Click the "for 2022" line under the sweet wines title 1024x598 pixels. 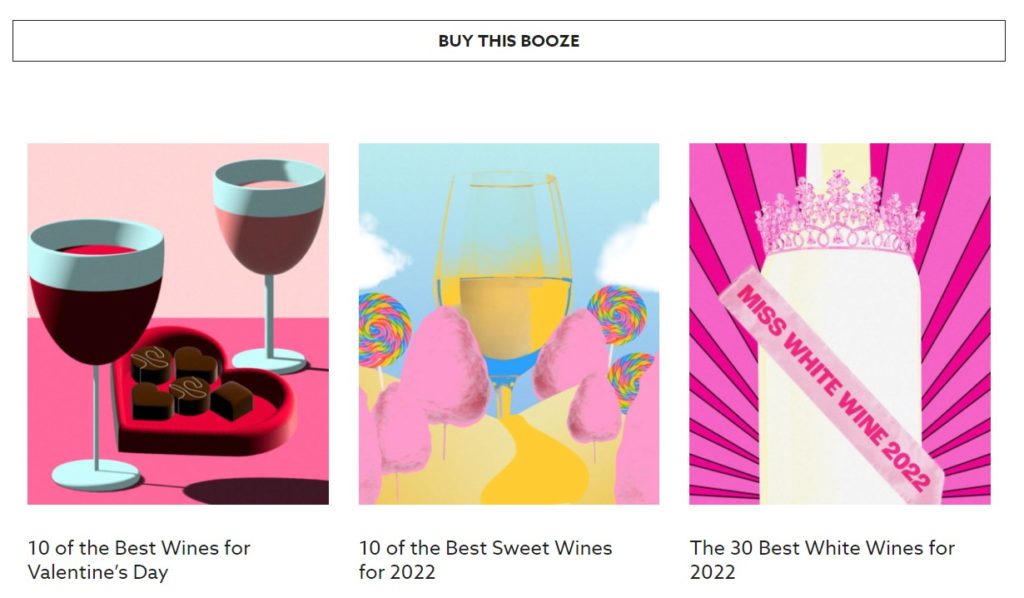396,572
